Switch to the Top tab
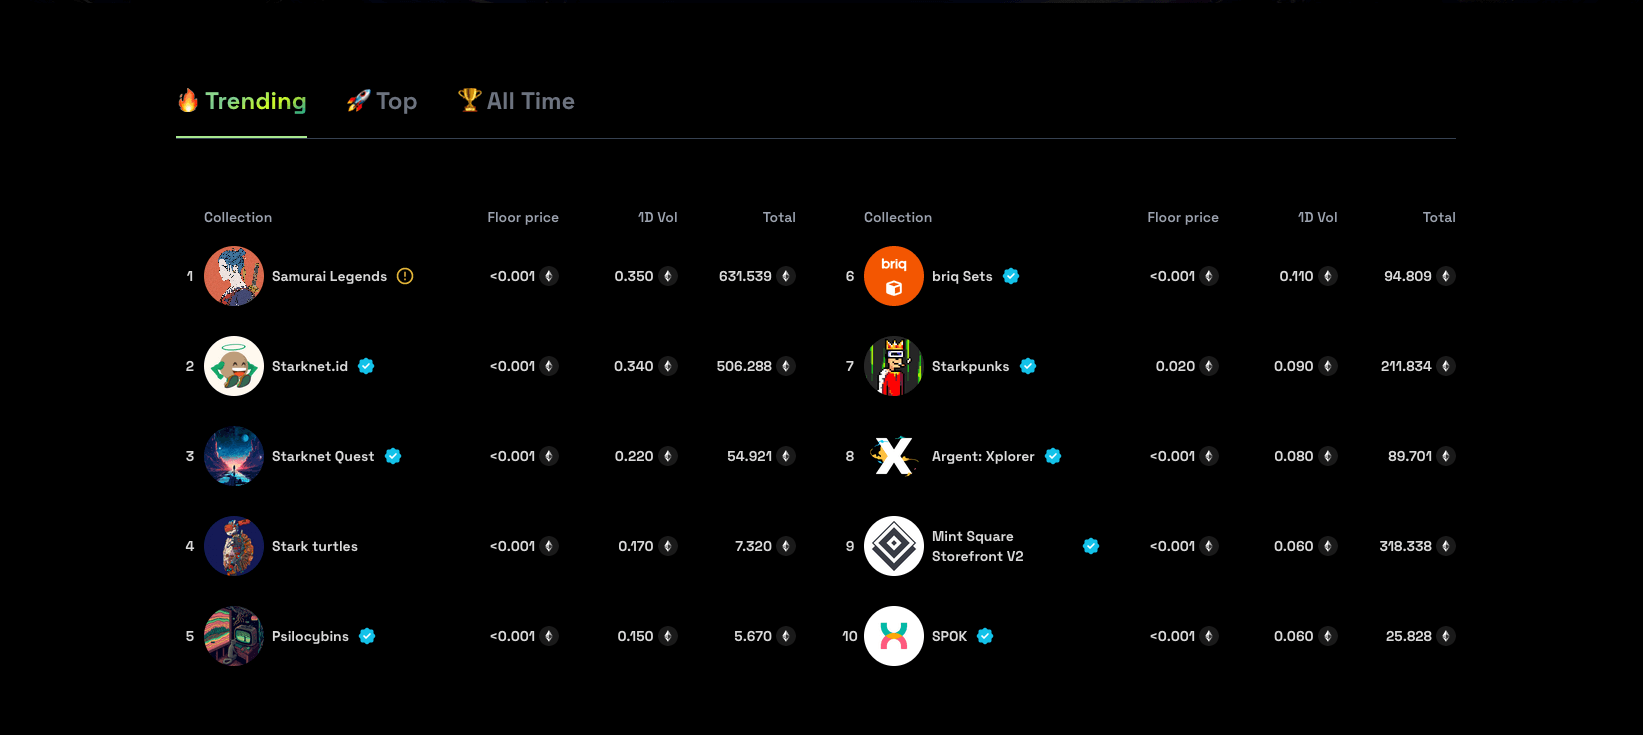The width and height of the screenshot is (1643, 735). pos(382,101)
